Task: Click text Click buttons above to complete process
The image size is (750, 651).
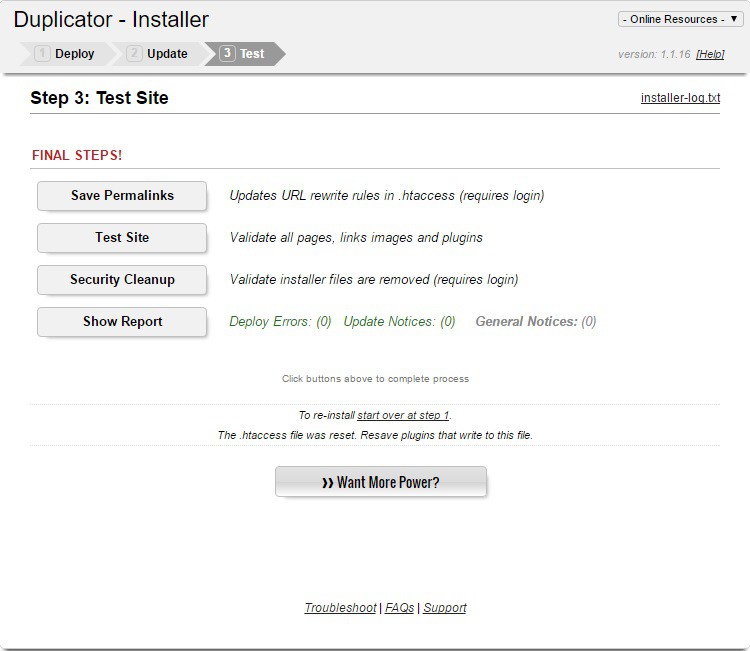Action: (x=375, y=379)
